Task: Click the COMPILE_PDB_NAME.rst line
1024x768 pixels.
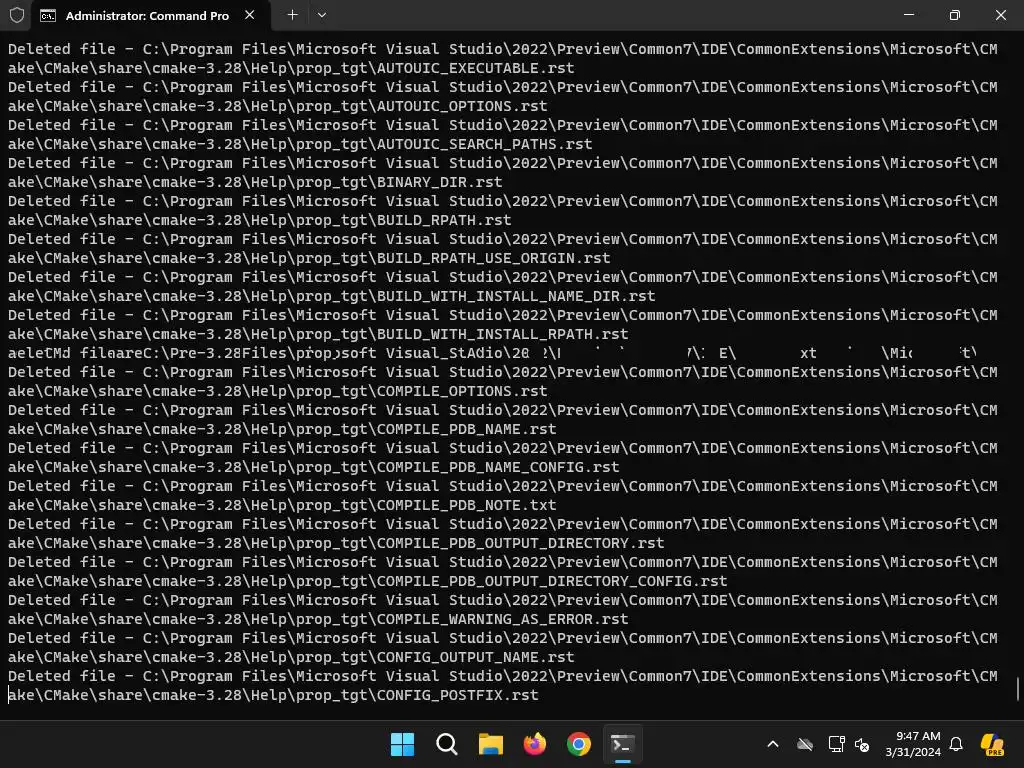Action: tap(282, 429)
